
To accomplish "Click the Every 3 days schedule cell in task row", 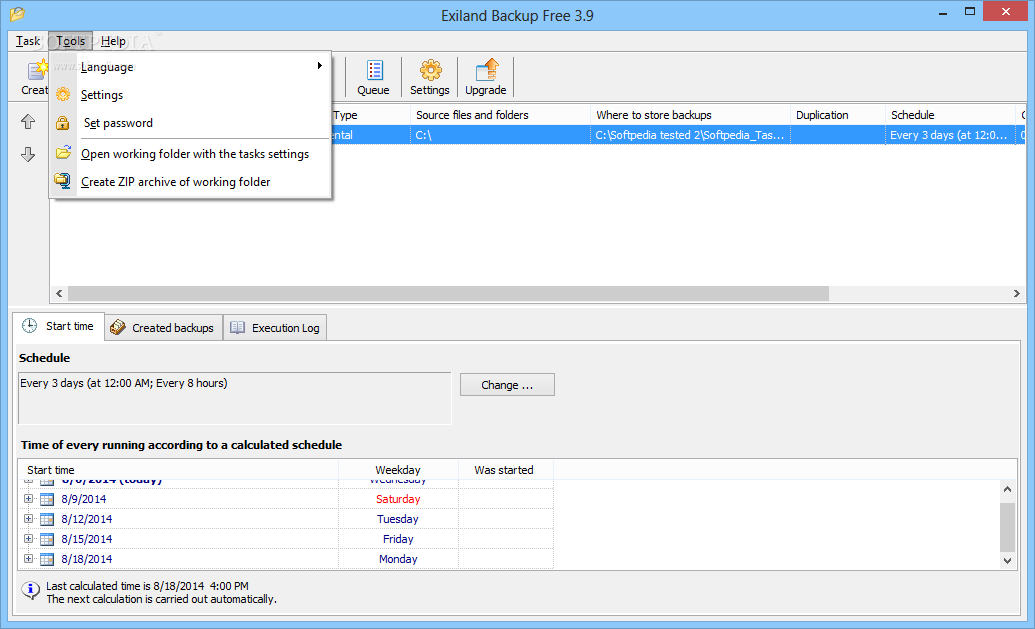I will [x=951, y=135].
